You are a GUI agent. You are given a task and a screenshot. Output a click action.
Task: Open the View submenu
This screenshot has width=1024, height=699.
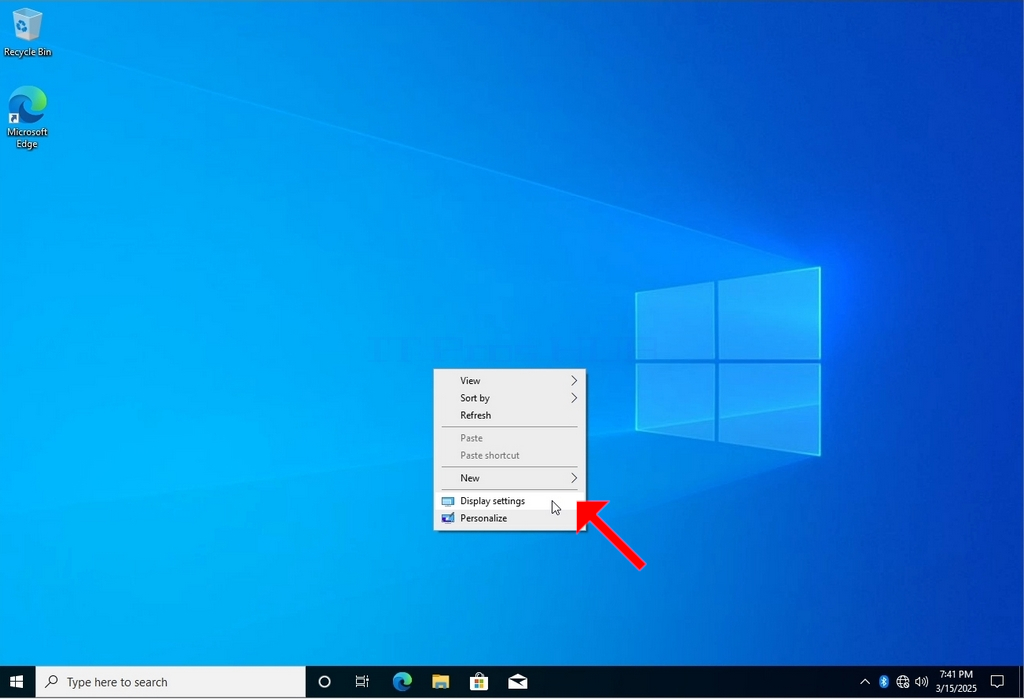click(509, 381)
